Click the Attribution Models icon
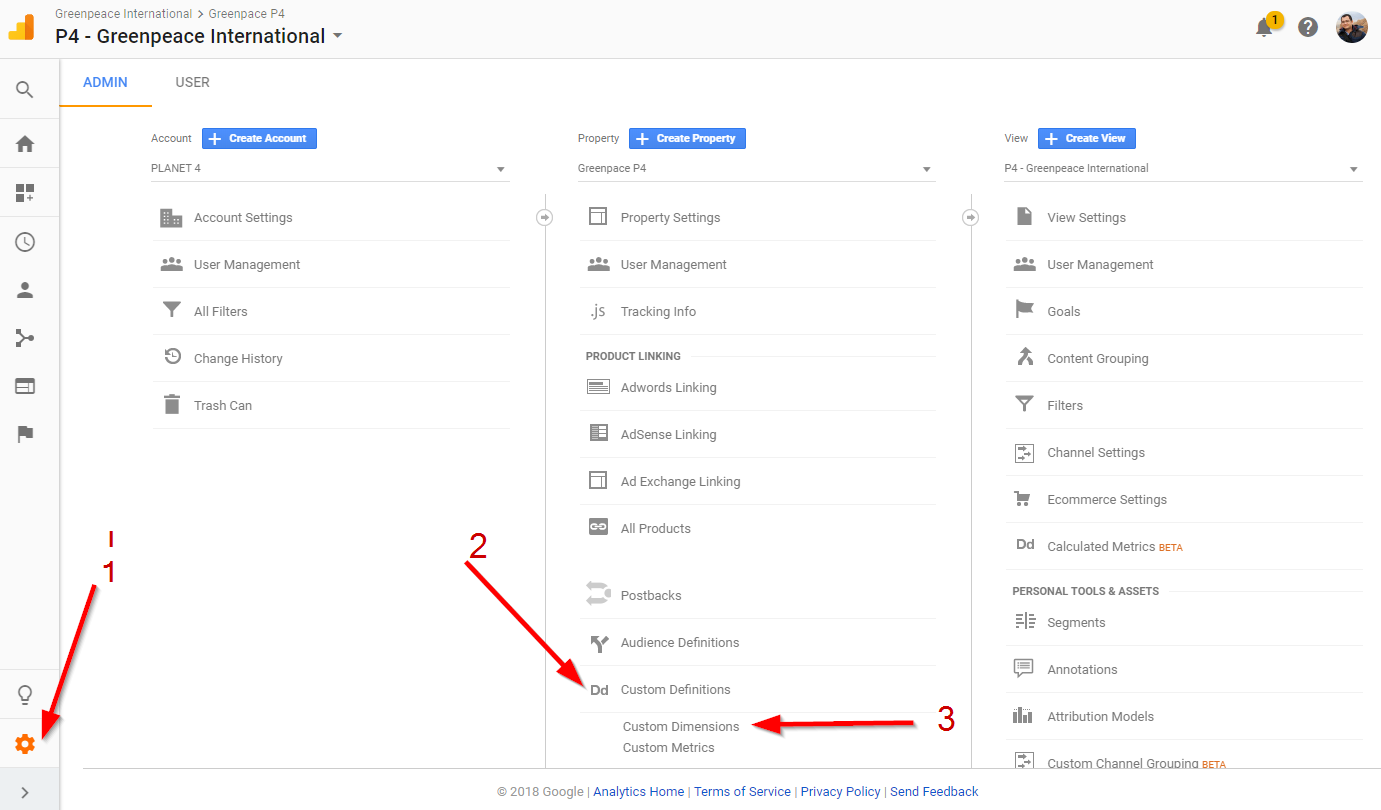This screenshot has height=810, width=1381. 1022,716
